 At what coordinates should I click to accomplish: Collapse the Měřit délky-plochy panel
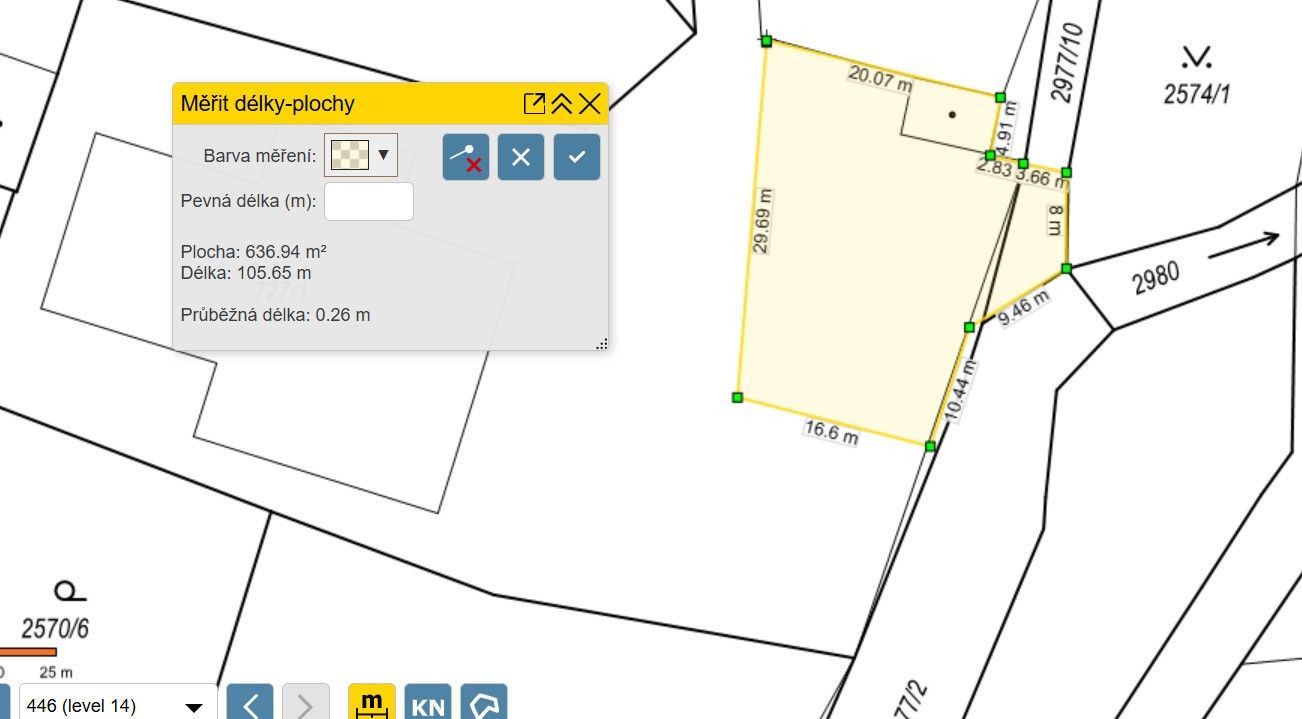562,103
